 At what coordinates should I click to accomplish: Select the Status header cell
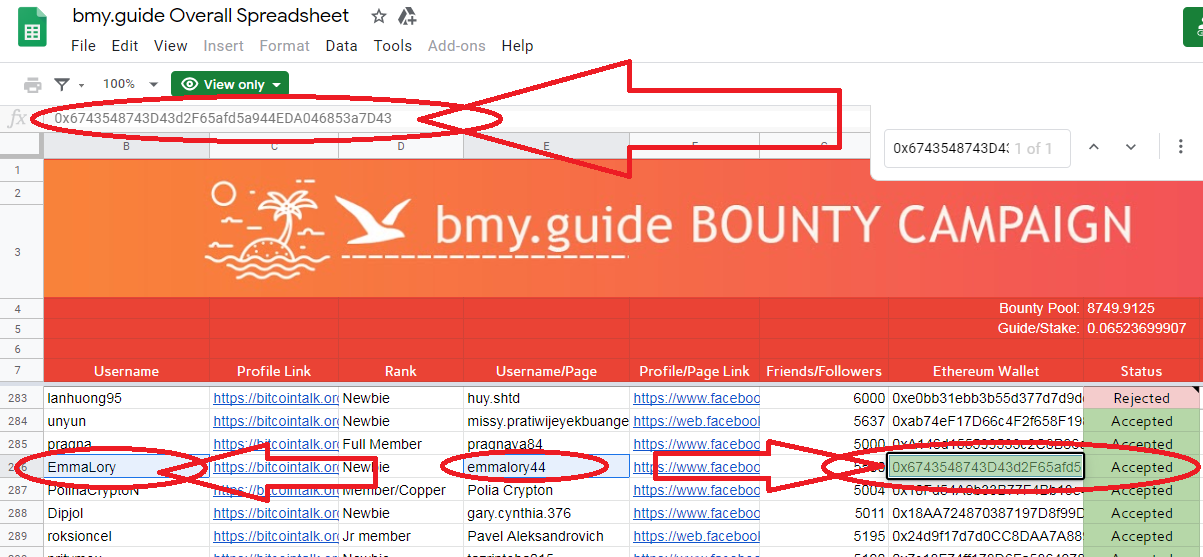[1141, 371]
